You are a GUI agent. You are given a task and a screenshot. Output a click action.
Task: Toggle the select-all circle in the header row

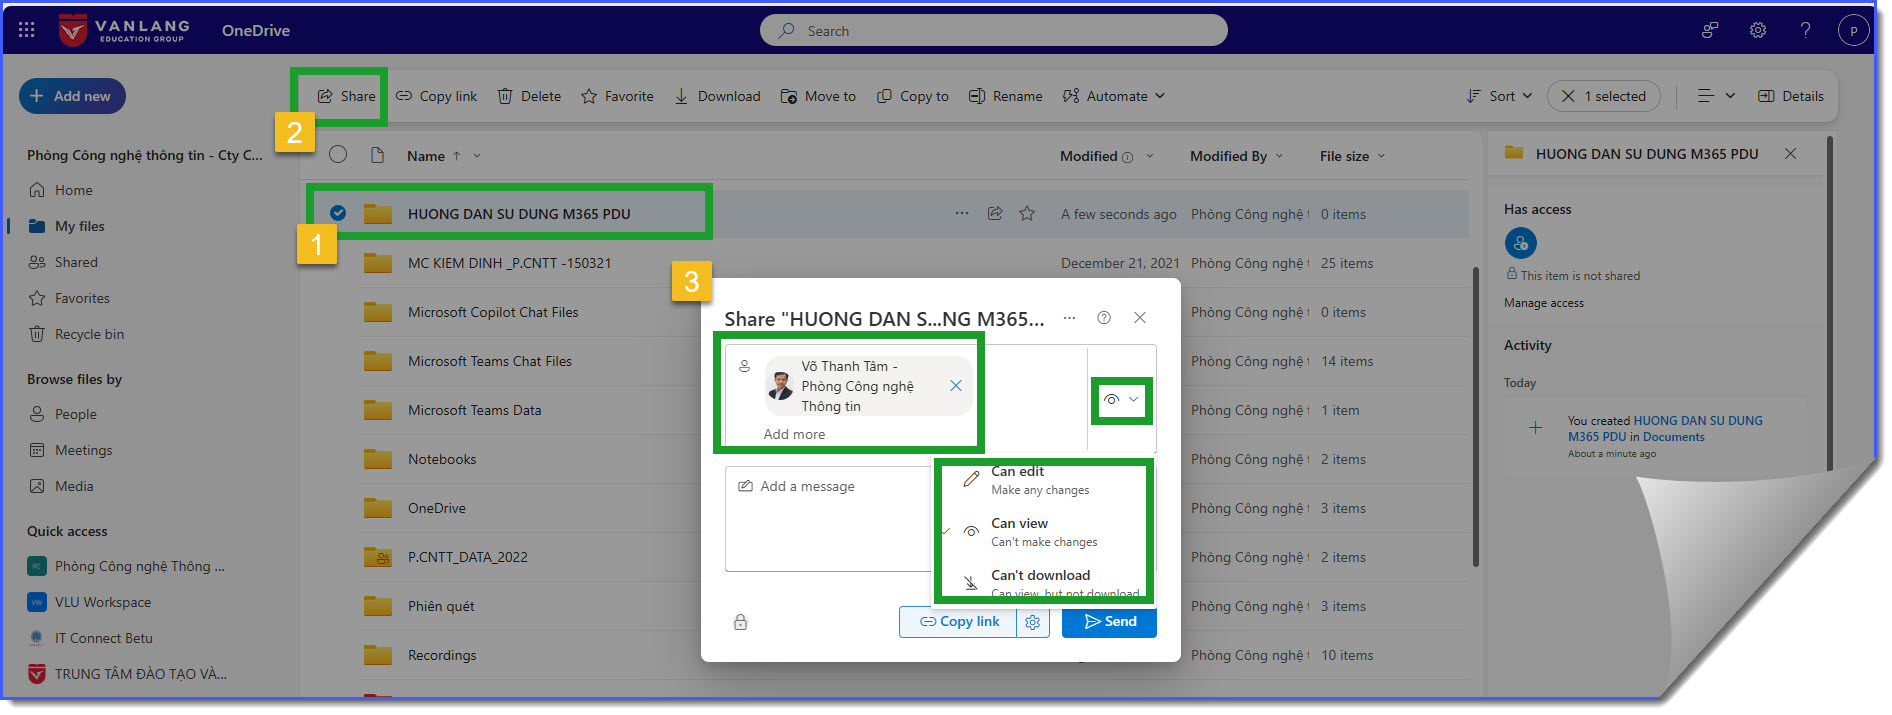[338, 154]
